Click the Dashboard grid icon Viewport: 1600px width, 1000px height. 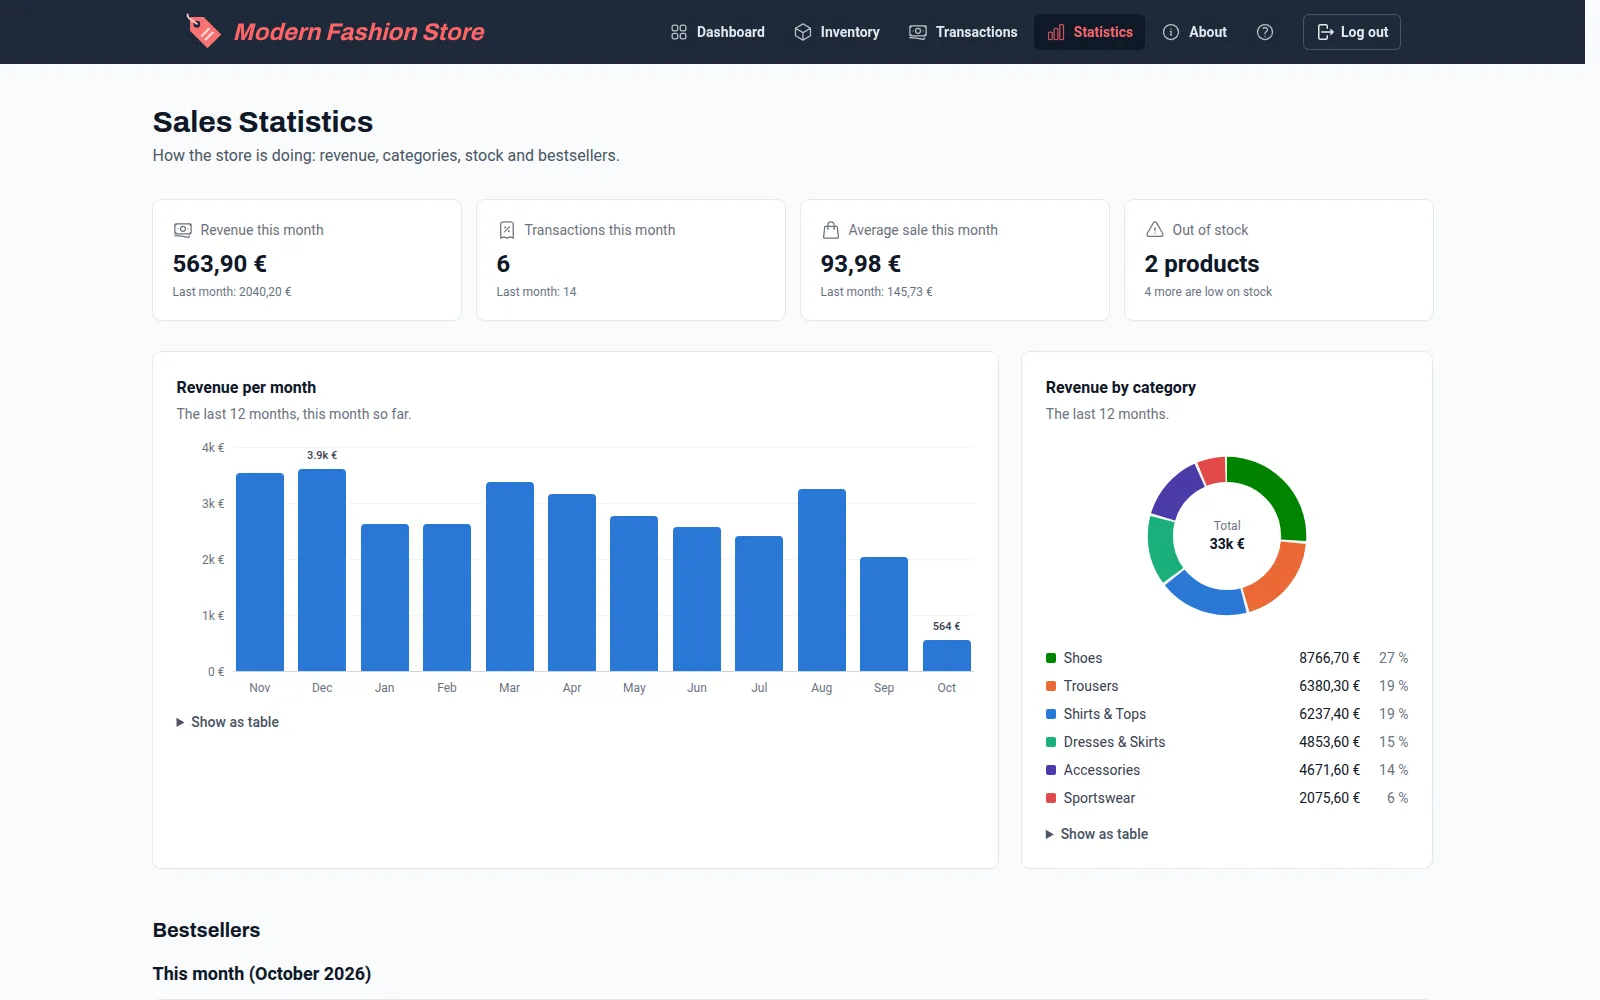pyautogui.click(x=679, y=32)
